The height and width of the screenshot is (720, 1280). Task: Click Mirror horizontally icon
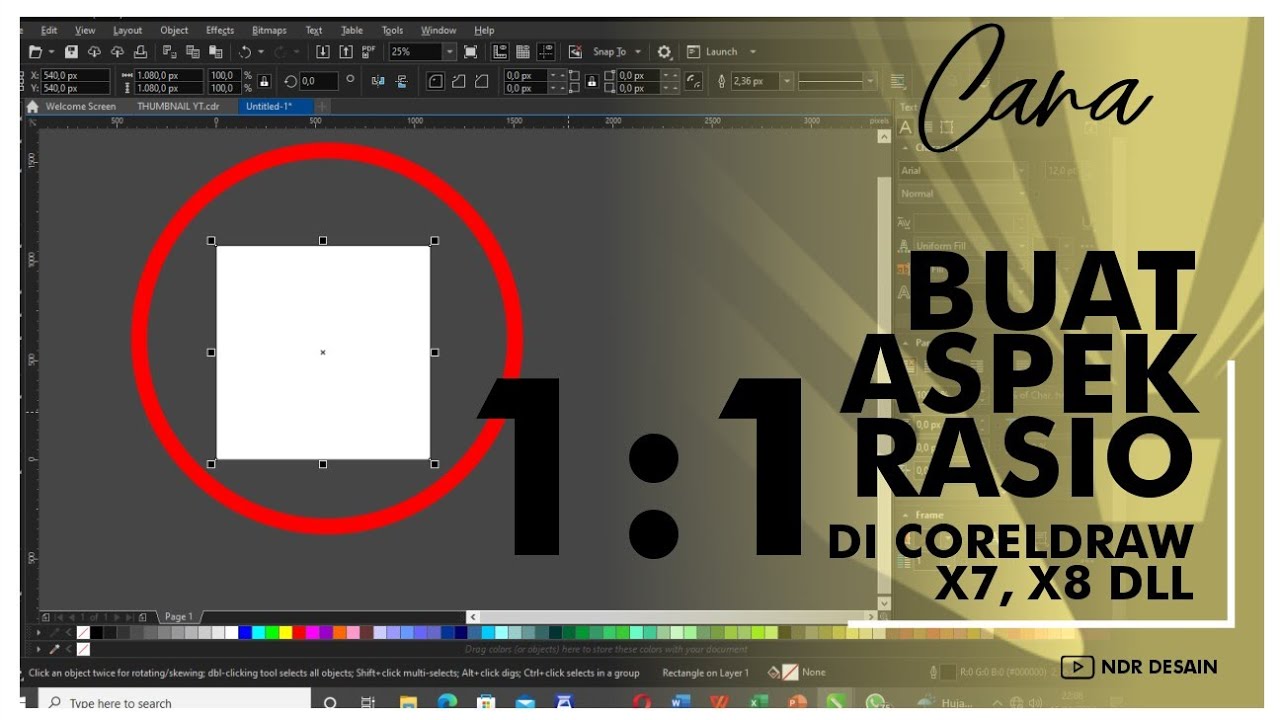(378, 81)
